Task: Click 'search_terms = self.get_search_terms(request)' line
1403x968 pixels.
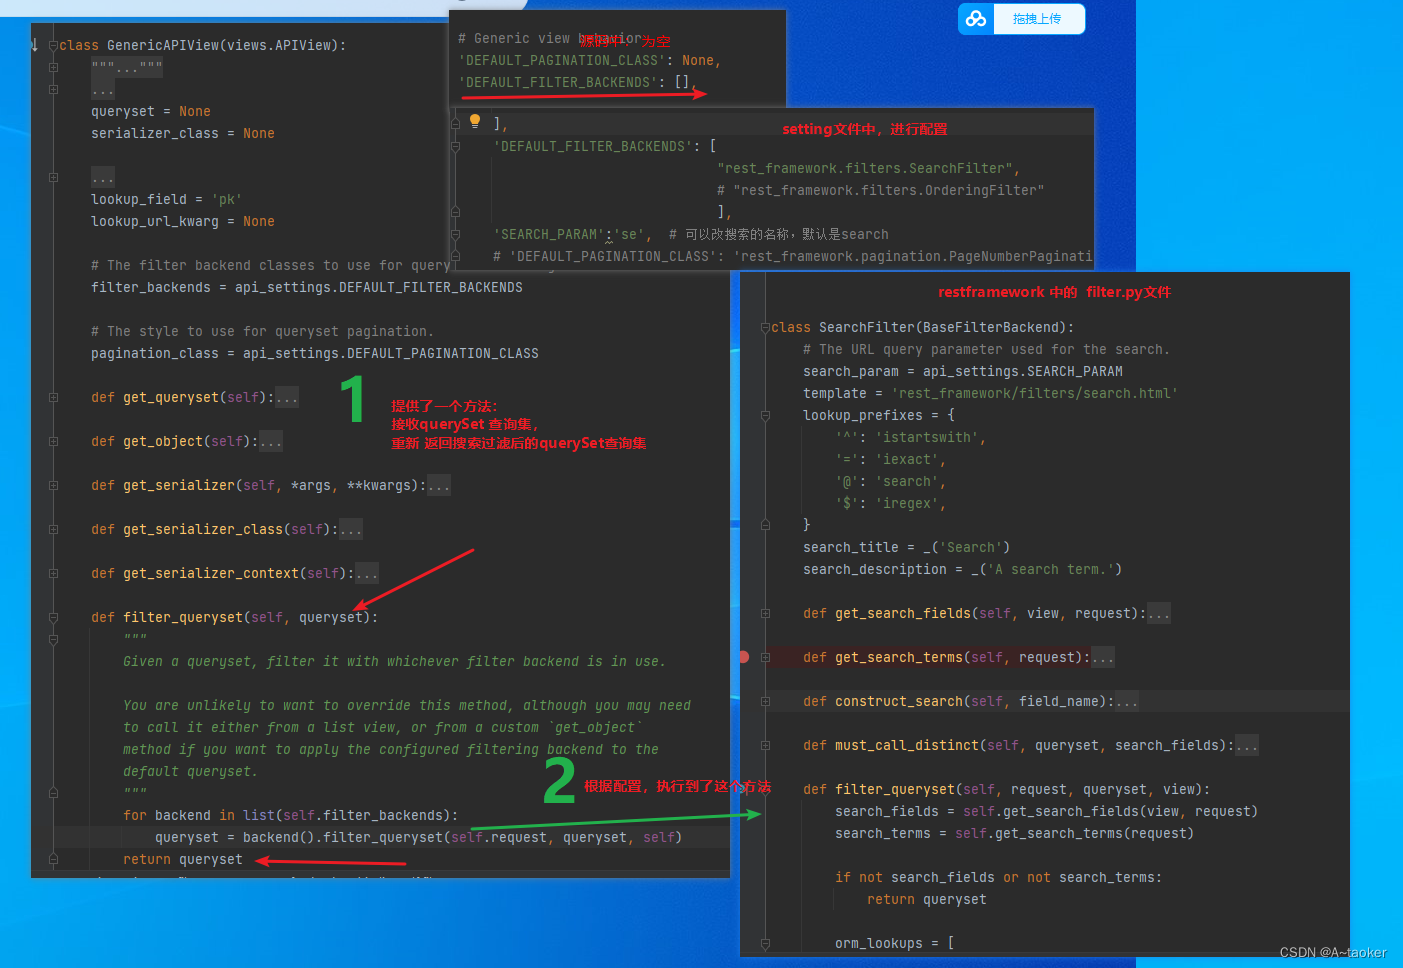Action: (x=1015, y=833)
